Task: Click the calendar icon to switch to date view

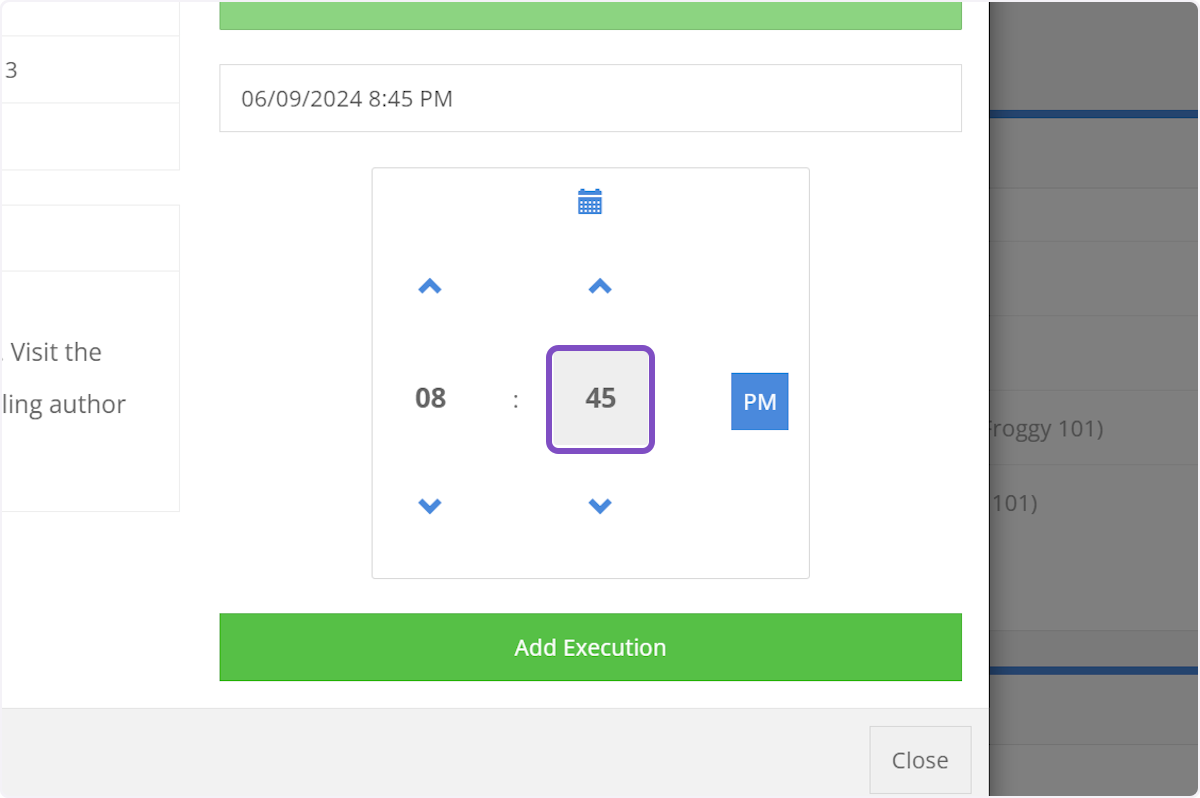Action: click(x=590, y=202)
